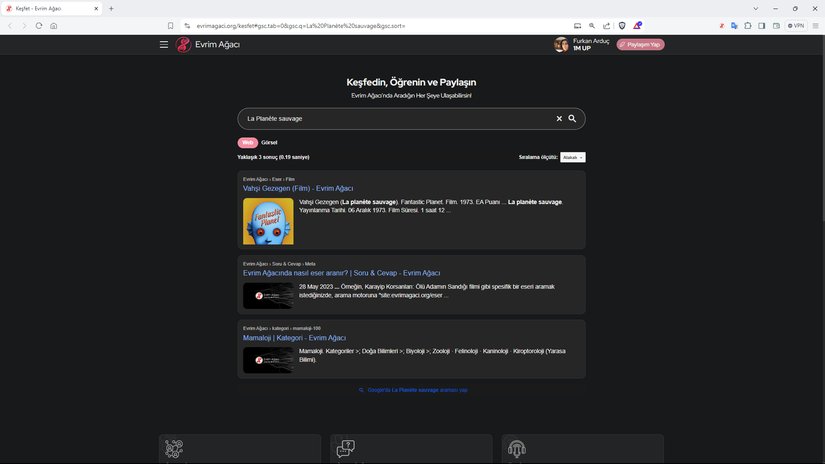Open the Vahşi Gezegen (Film) result link
Screen dimensions: 825x464
298,188
